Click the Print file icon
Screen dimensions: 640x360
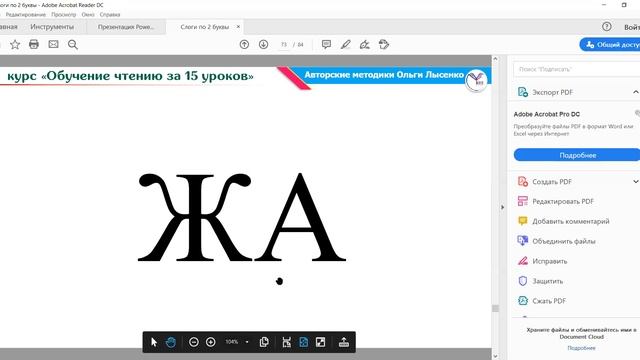click(x=34, y=44)
